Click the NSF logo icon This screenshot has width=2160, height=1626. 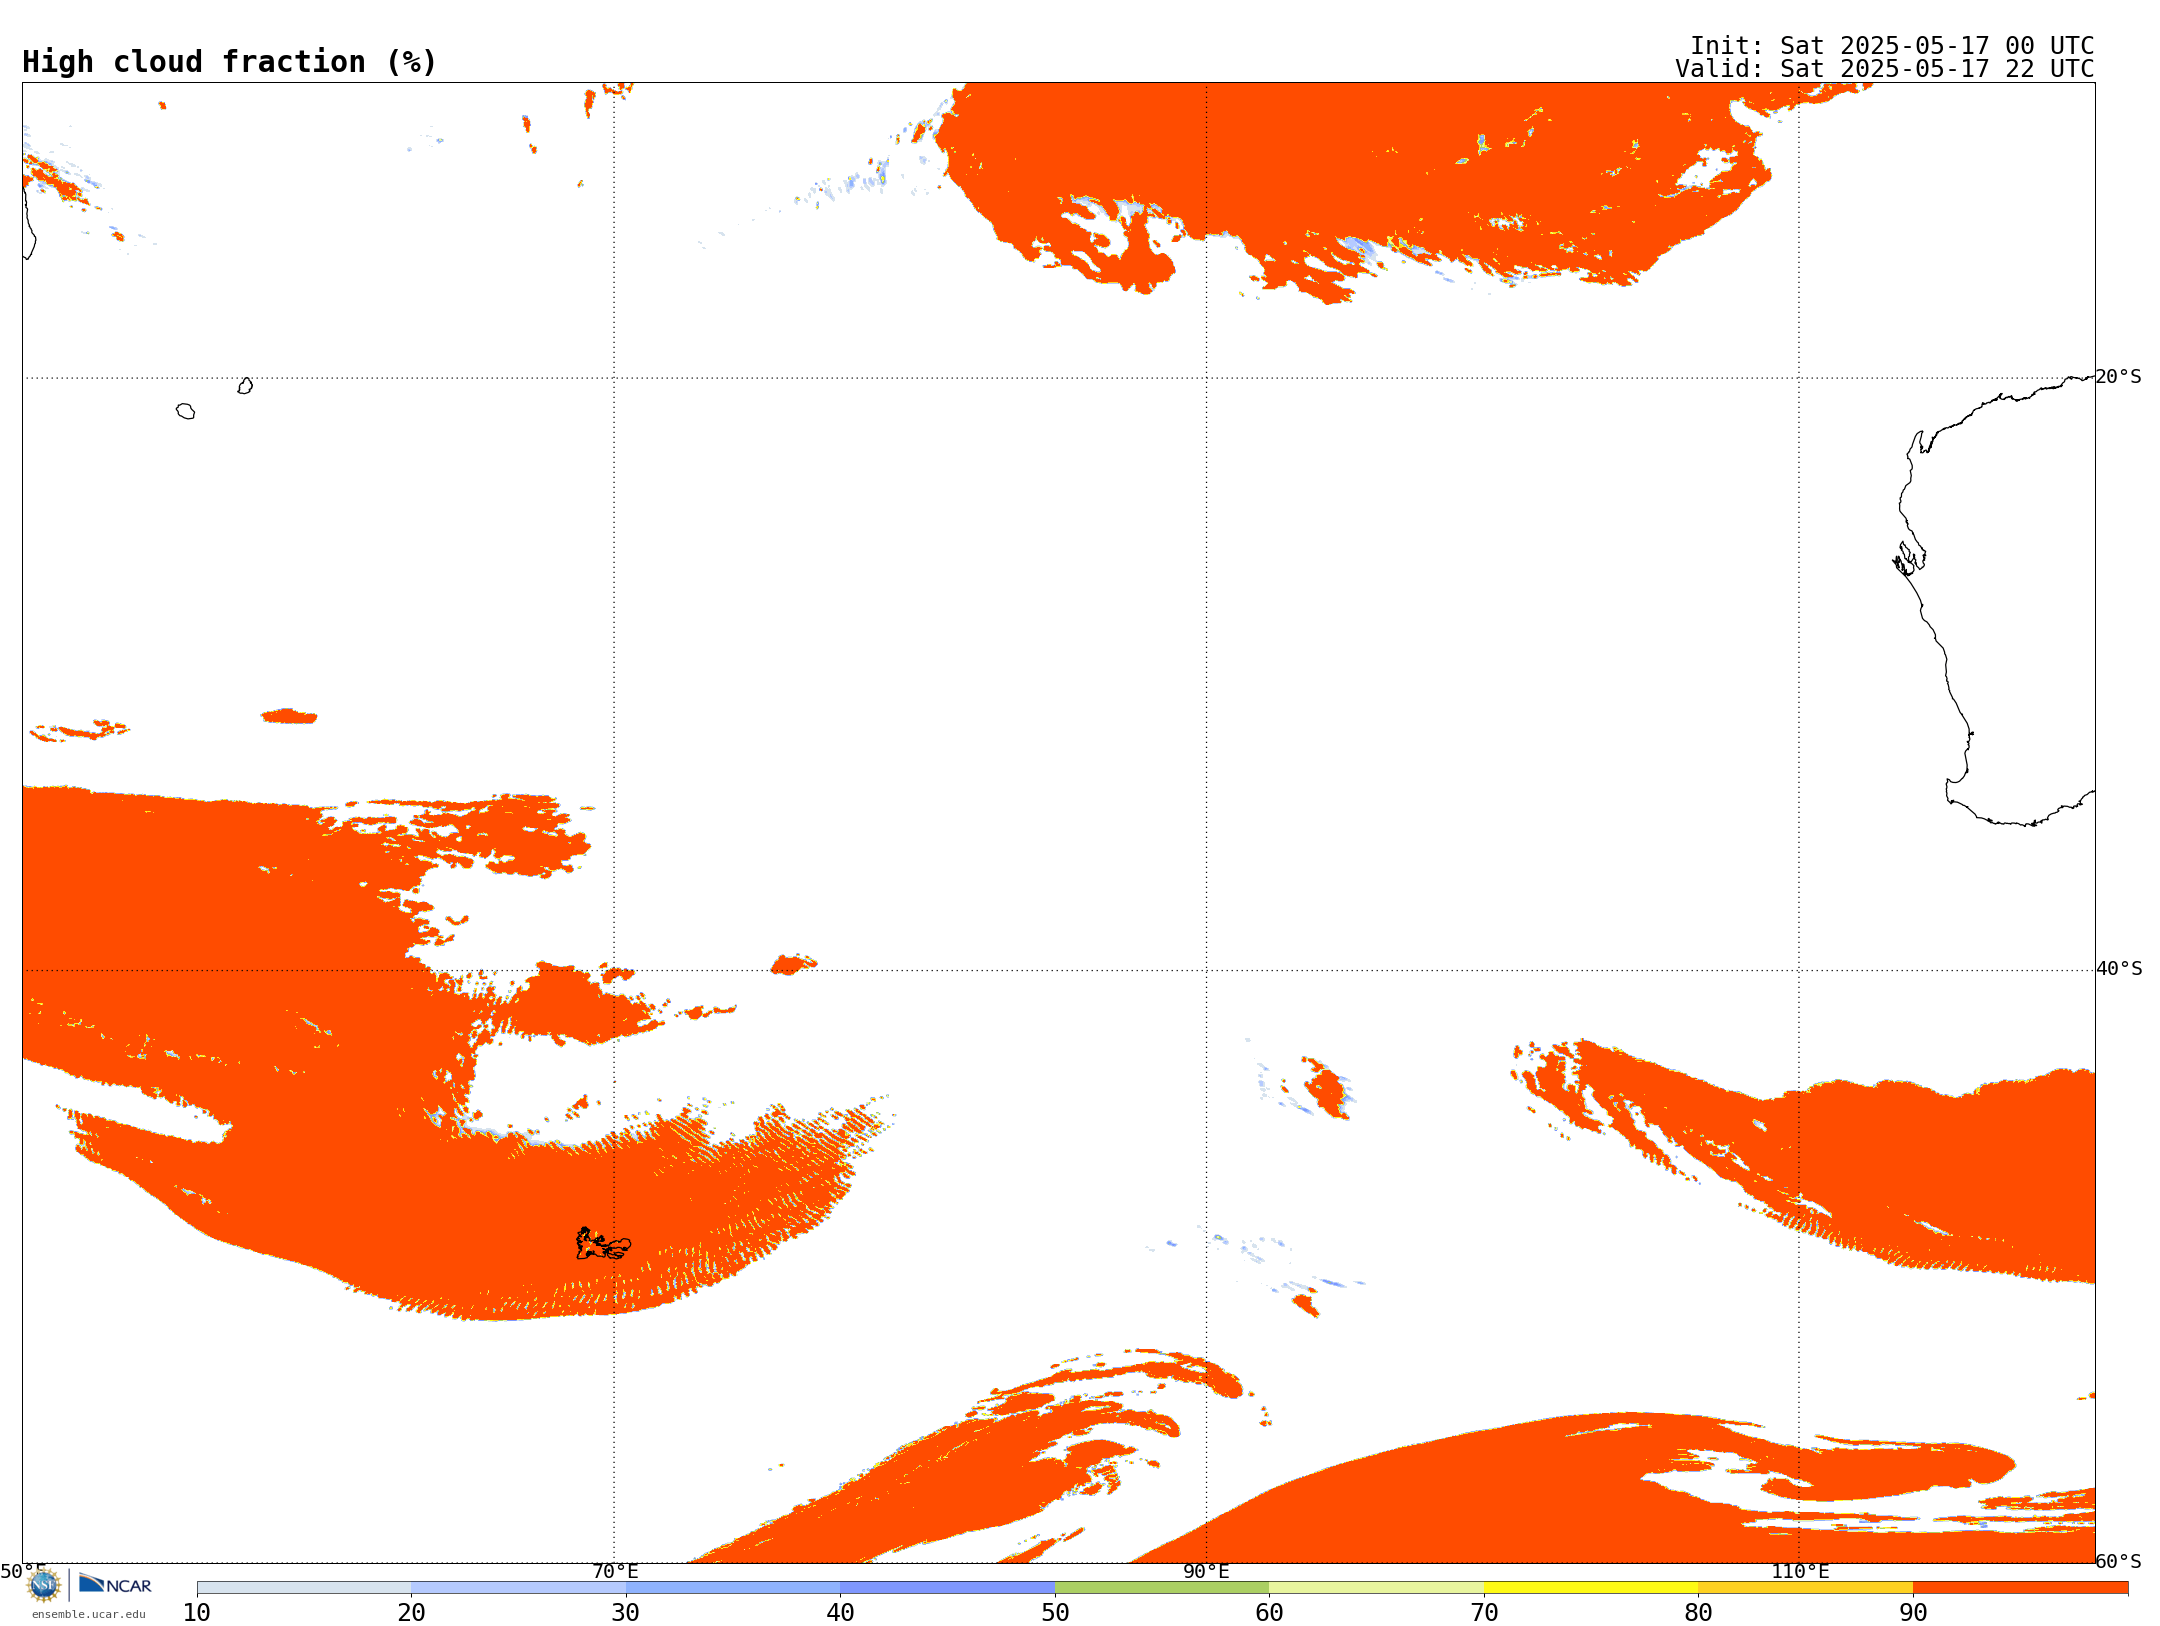pos(44,1585)
